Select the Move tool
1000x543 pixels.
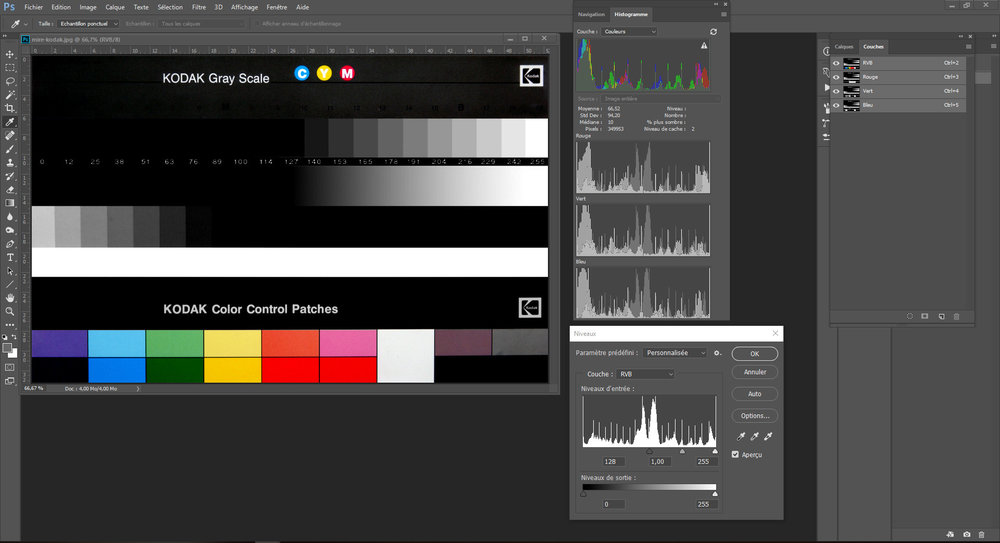pos(10,54)
